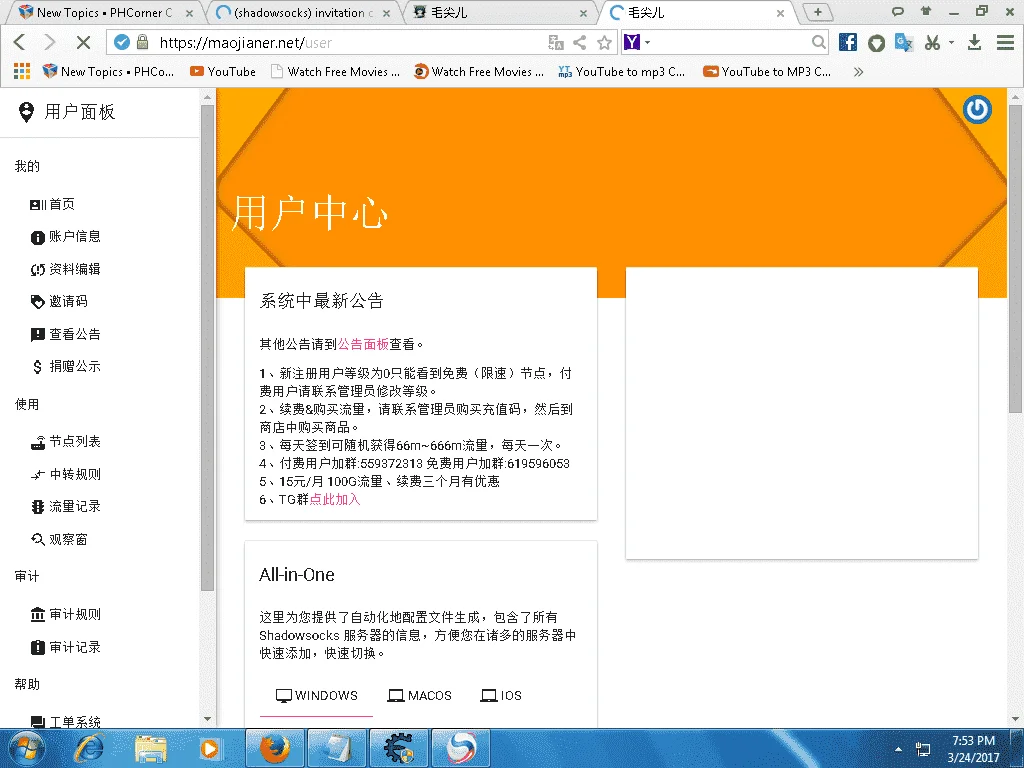
Task: Open 首页 in the sidebar
Action: coord(52,204)
